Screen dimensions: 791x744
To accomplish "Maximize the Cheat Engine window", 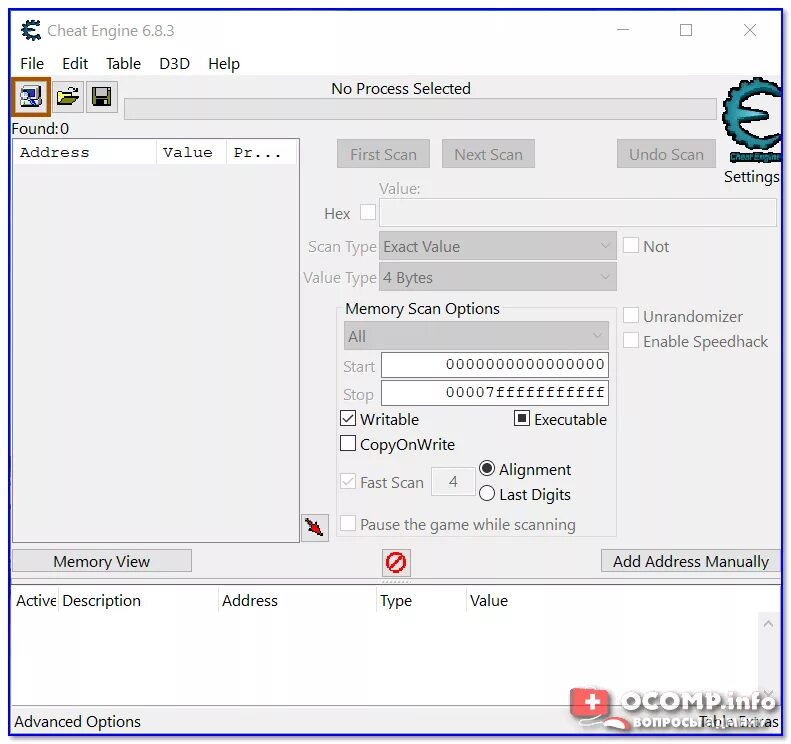I will click(686, 30).
